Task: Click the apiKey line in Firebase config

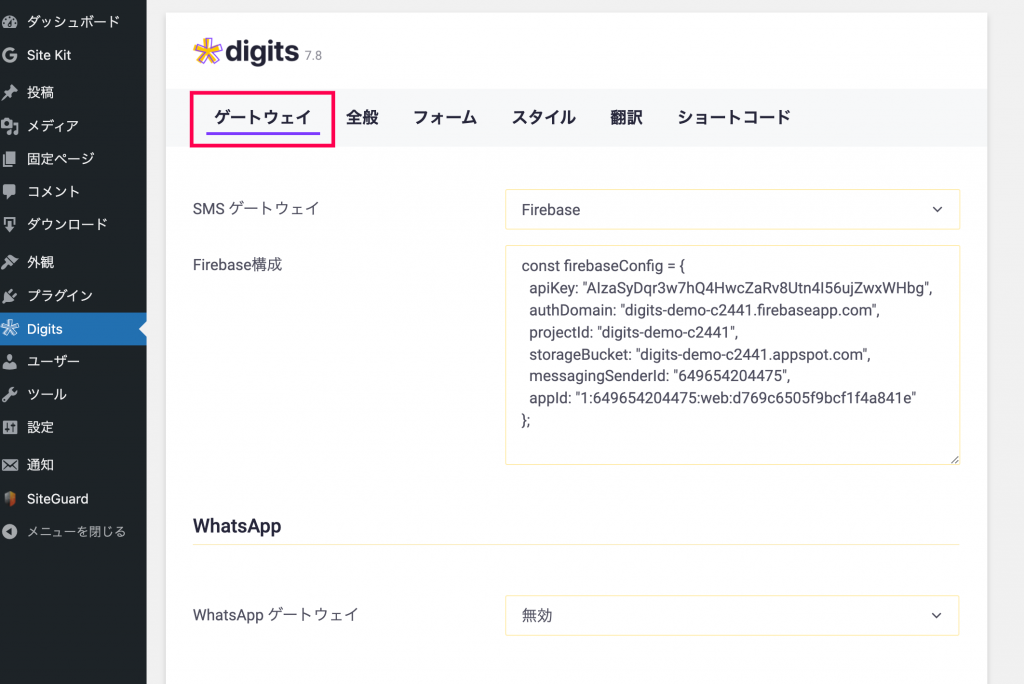Action: [x=731, y=288]
